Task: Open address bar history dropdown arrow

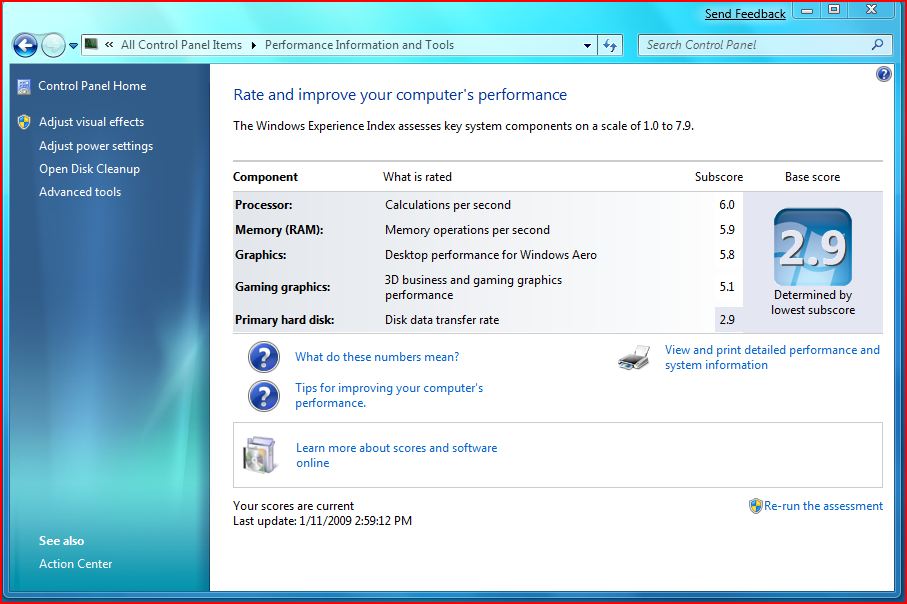Action: pos(587,45)
